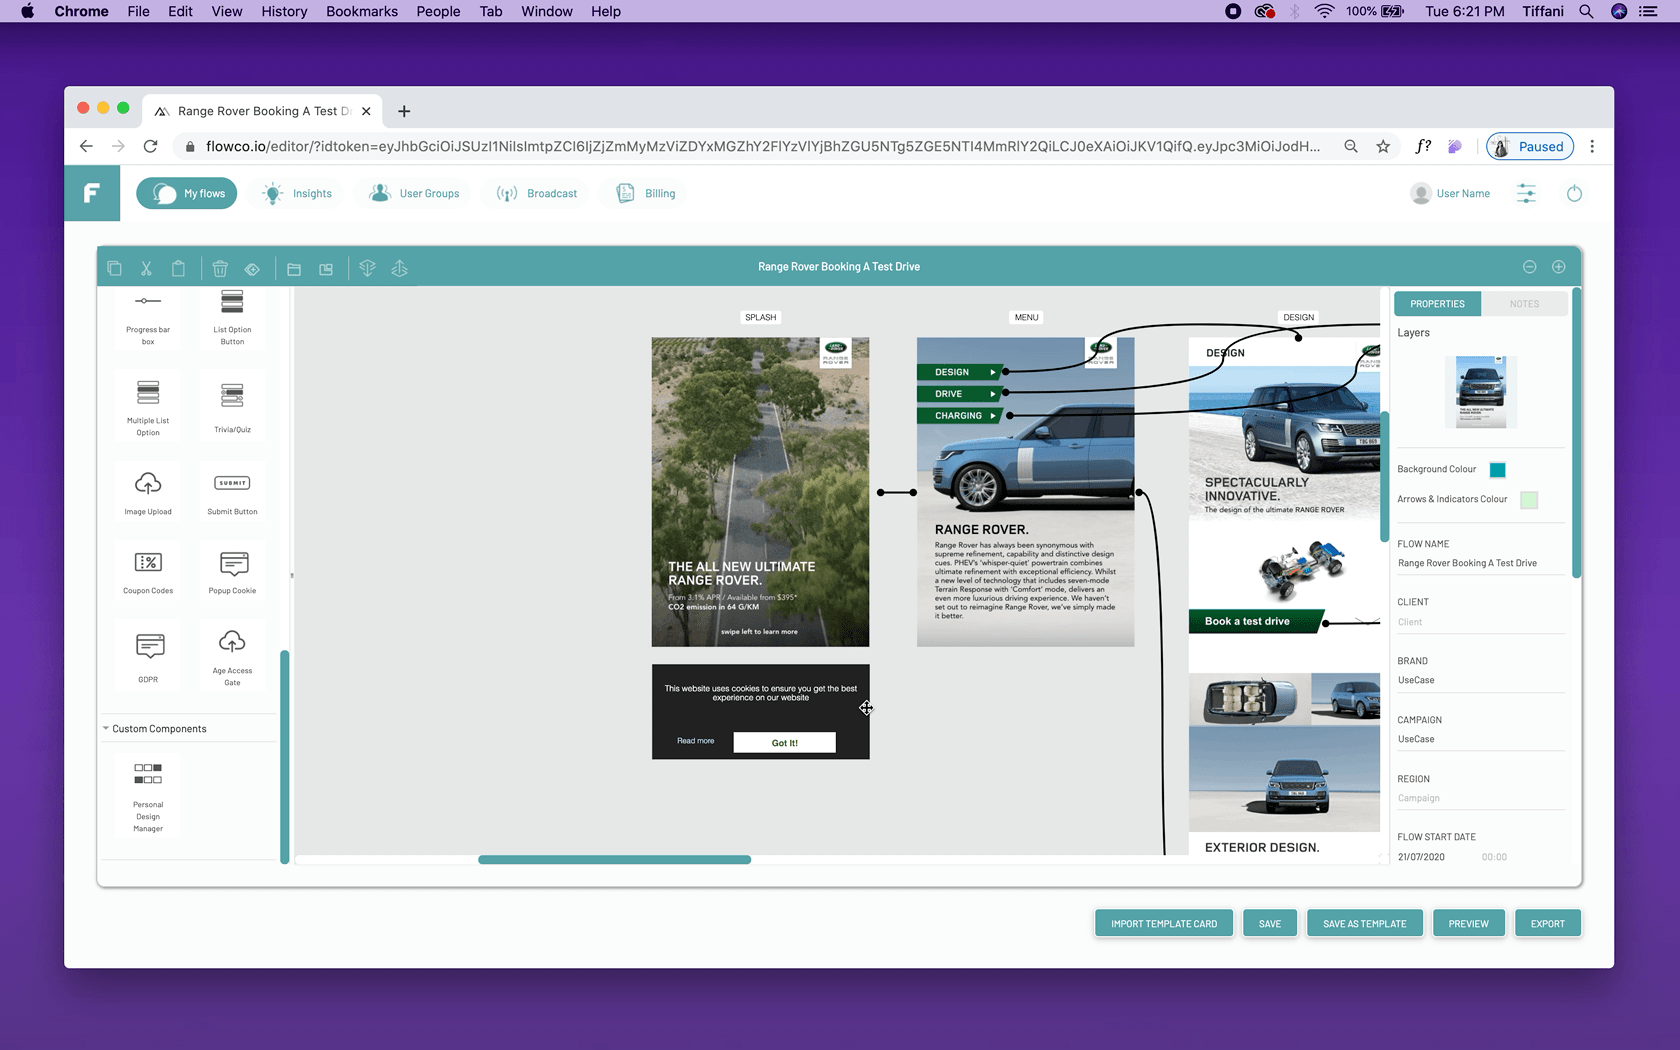Switch to the Properties tab
1680x1050 pixels.
point(1437,304)
